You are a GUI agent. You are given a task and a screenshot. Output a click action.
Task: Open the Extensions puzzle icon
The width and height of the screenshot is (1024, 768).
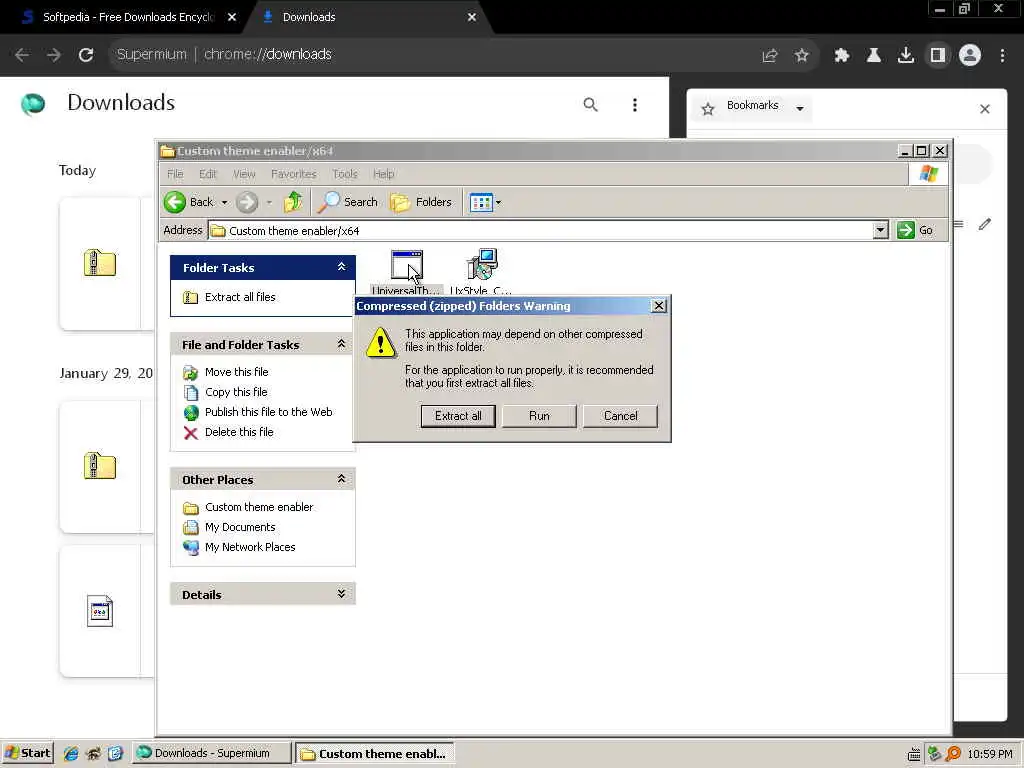point(842,56)
